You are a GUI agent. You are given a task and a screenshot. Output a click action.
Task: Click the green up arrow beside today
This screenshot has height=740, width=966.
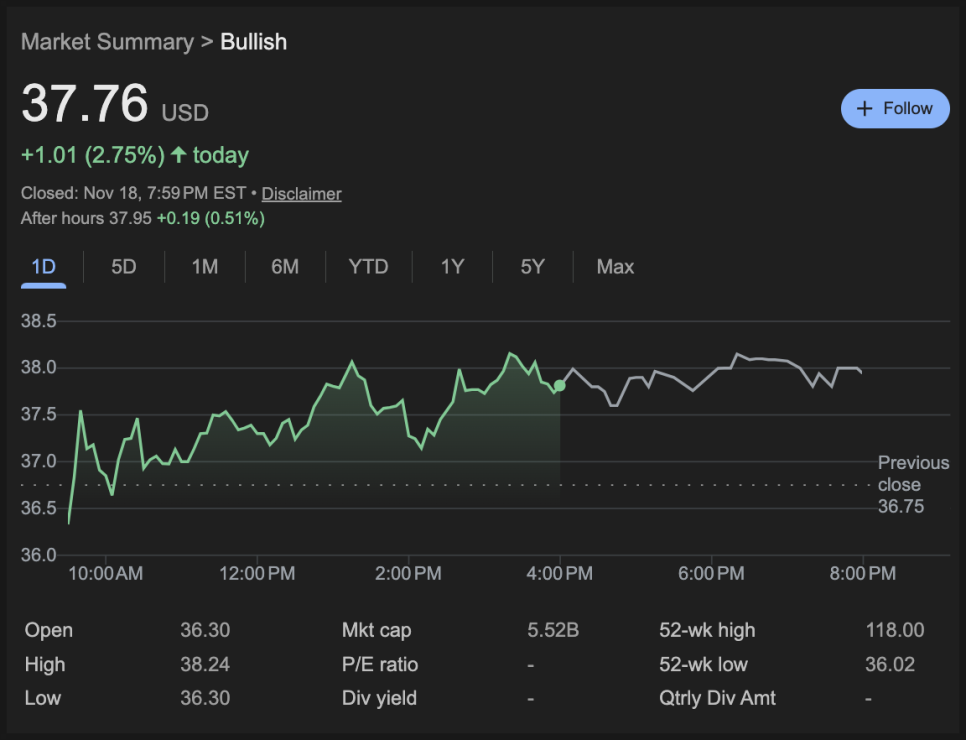pos(179,155)
